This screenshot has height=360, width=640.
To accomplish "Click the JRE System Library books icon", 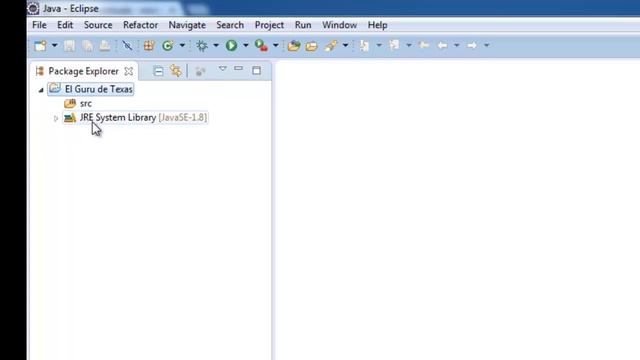I will point(70,118).
